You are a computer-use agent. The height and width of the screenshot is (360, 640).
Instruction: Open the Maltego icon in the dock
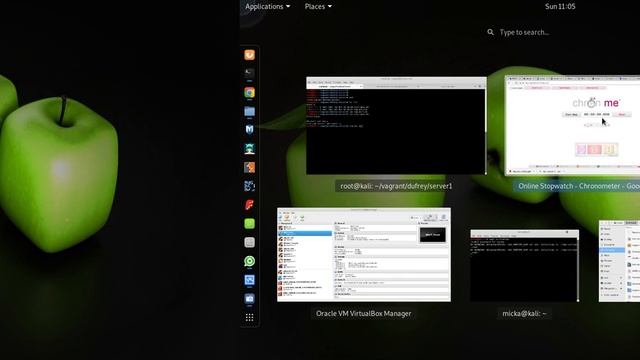[x=249, y=186]
